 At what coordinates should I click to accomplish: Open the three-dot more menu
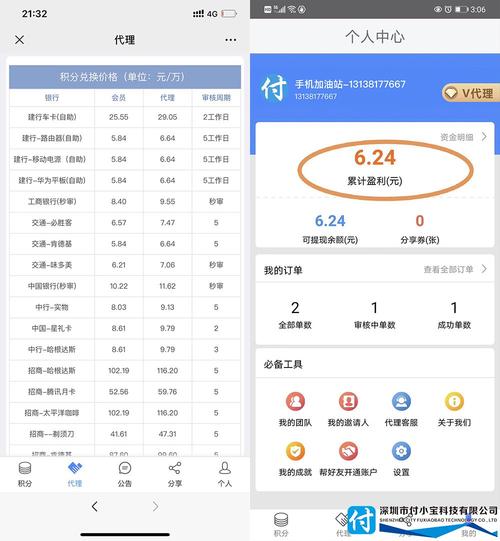(x=231, y=40)
